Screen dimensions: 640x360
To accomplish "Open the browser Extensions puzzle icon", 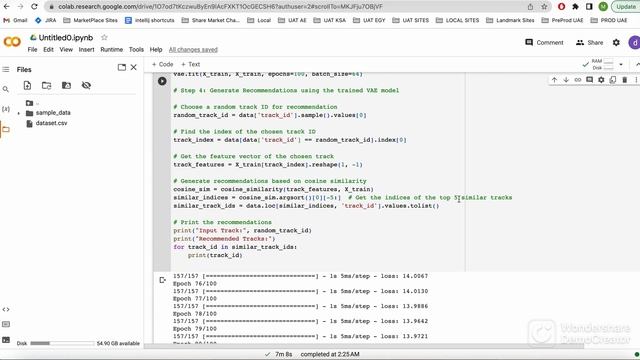I will [576, 7].
